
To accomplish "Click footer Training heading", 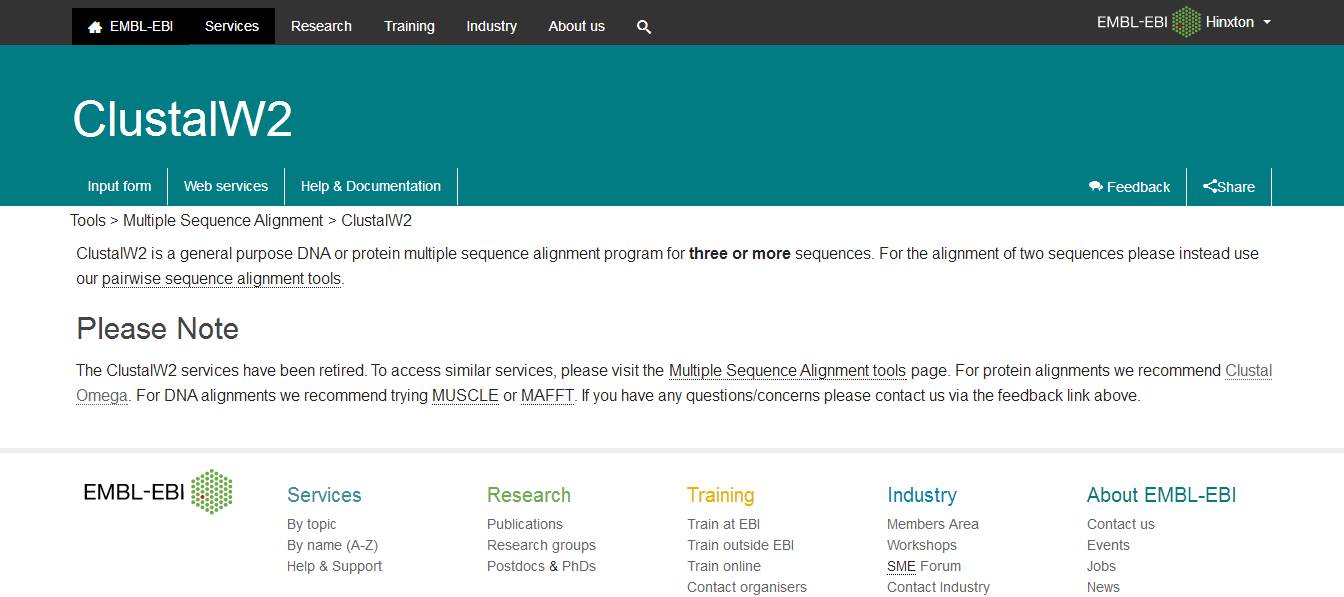I will pyautogui.click(x=720, y=495).
